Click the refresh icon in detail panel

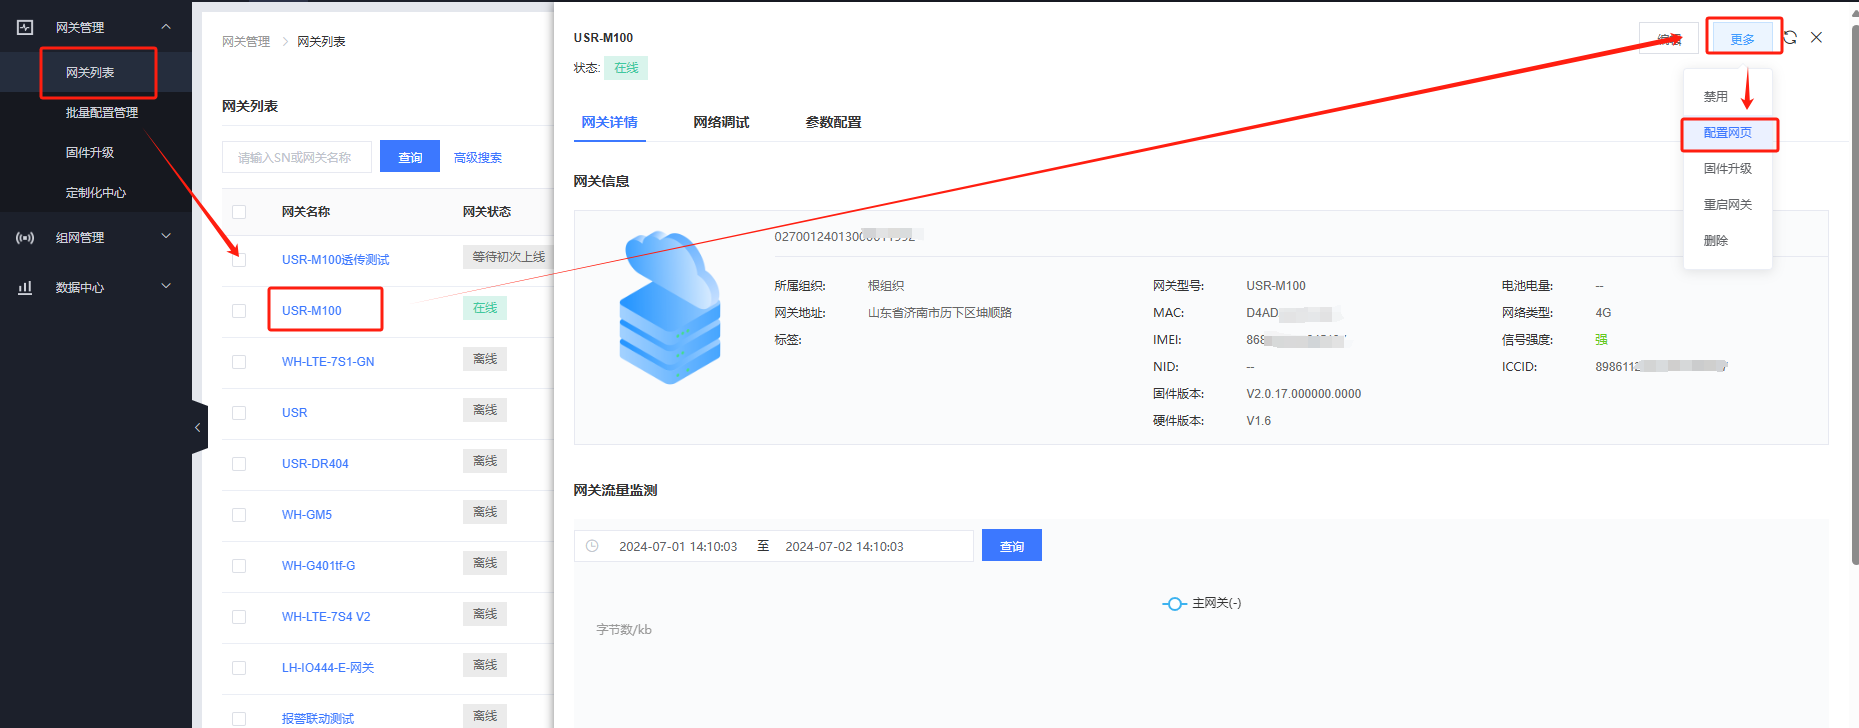point(1790,38)
